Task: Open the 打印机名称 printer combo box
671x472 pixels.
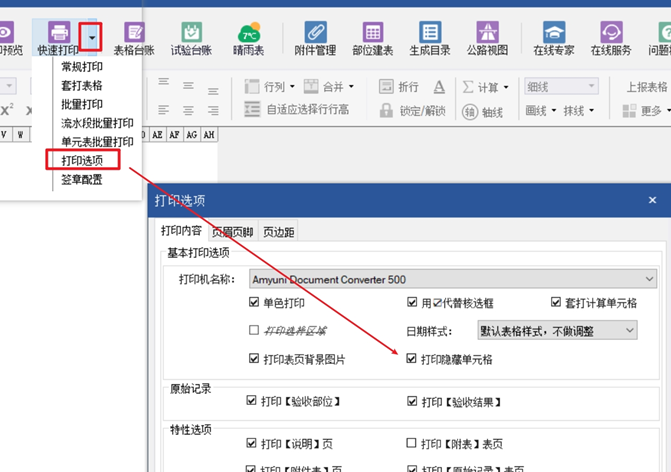Action: pyautogui.click(x=452, y=279)
